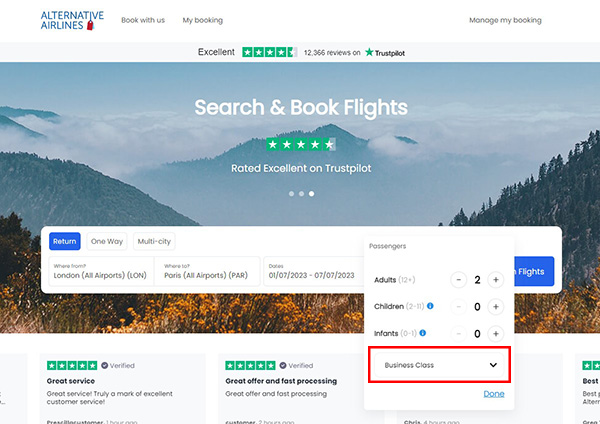Image resolution: width=600 pixels, height=424 pixels.
Task: Choose the Return trip type
Action: (65, 241)
